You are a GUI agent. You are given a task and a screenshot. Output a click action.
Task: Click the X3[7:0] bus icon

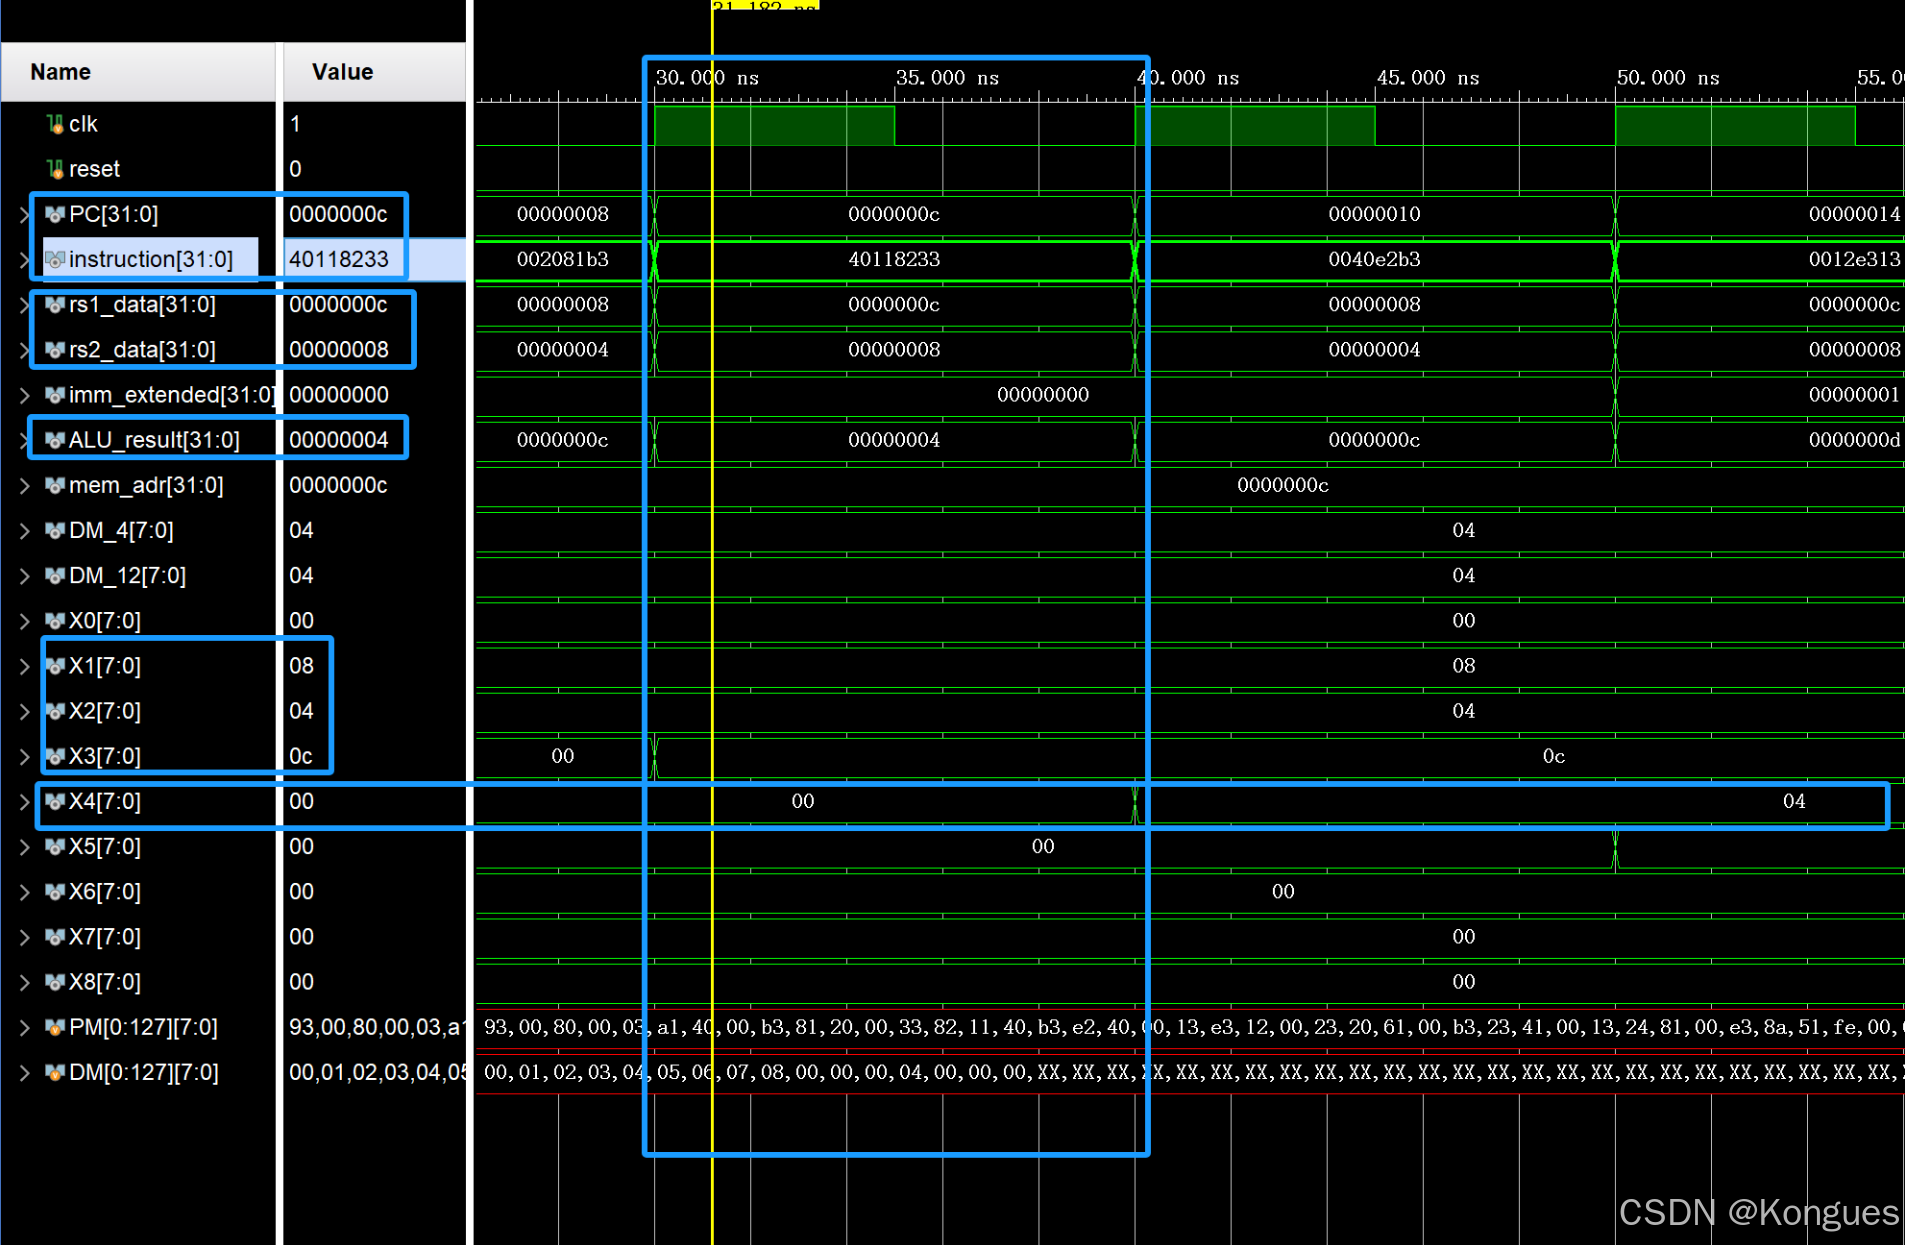tap(55, 756)
